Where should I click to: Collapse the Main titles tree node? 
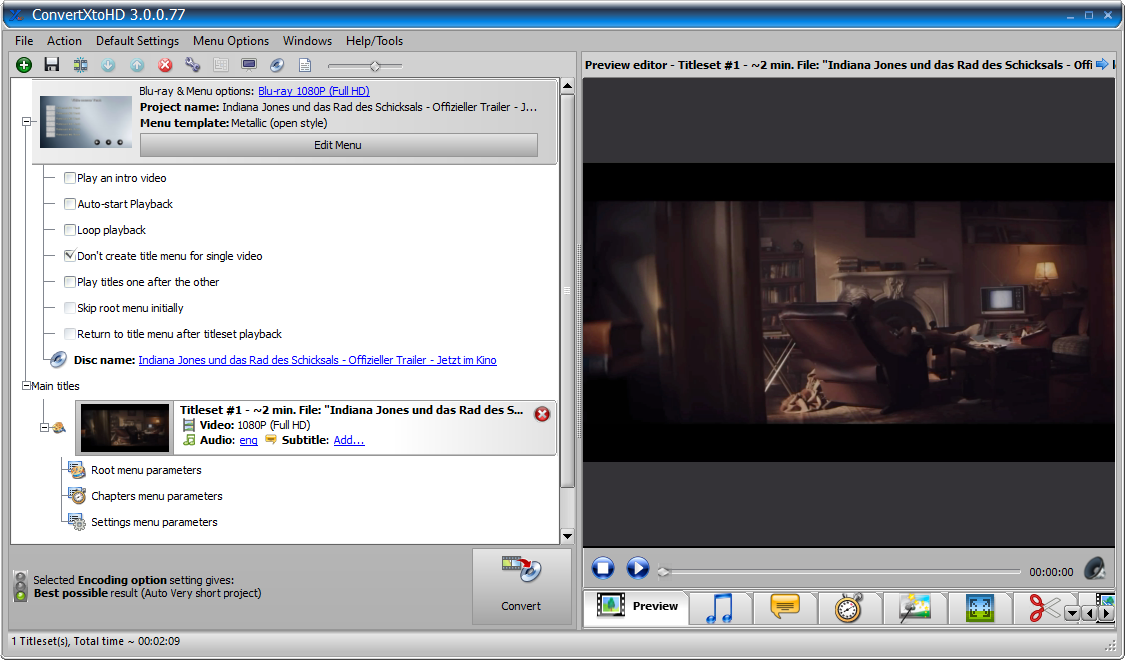click(x=27, y=386)
